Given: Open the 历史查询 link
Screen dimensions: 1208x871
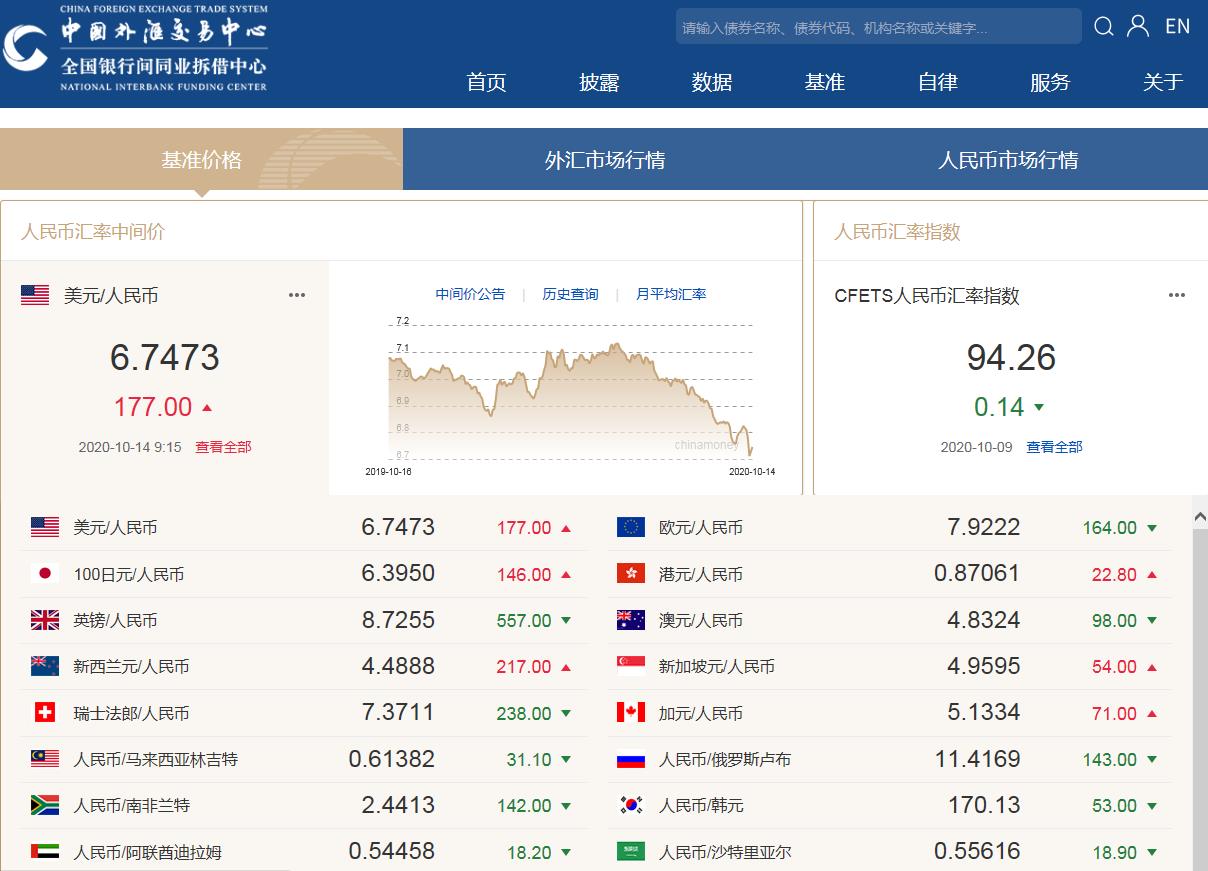Looking at the screenshot, I should coord(570,294).
